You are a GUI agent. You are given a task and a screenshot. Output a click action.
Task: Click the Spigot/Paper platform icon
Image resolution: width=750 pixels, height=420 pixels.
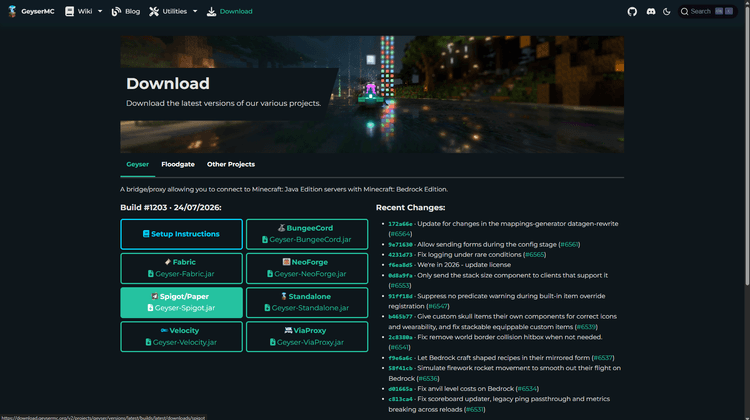tap(154, 297)
